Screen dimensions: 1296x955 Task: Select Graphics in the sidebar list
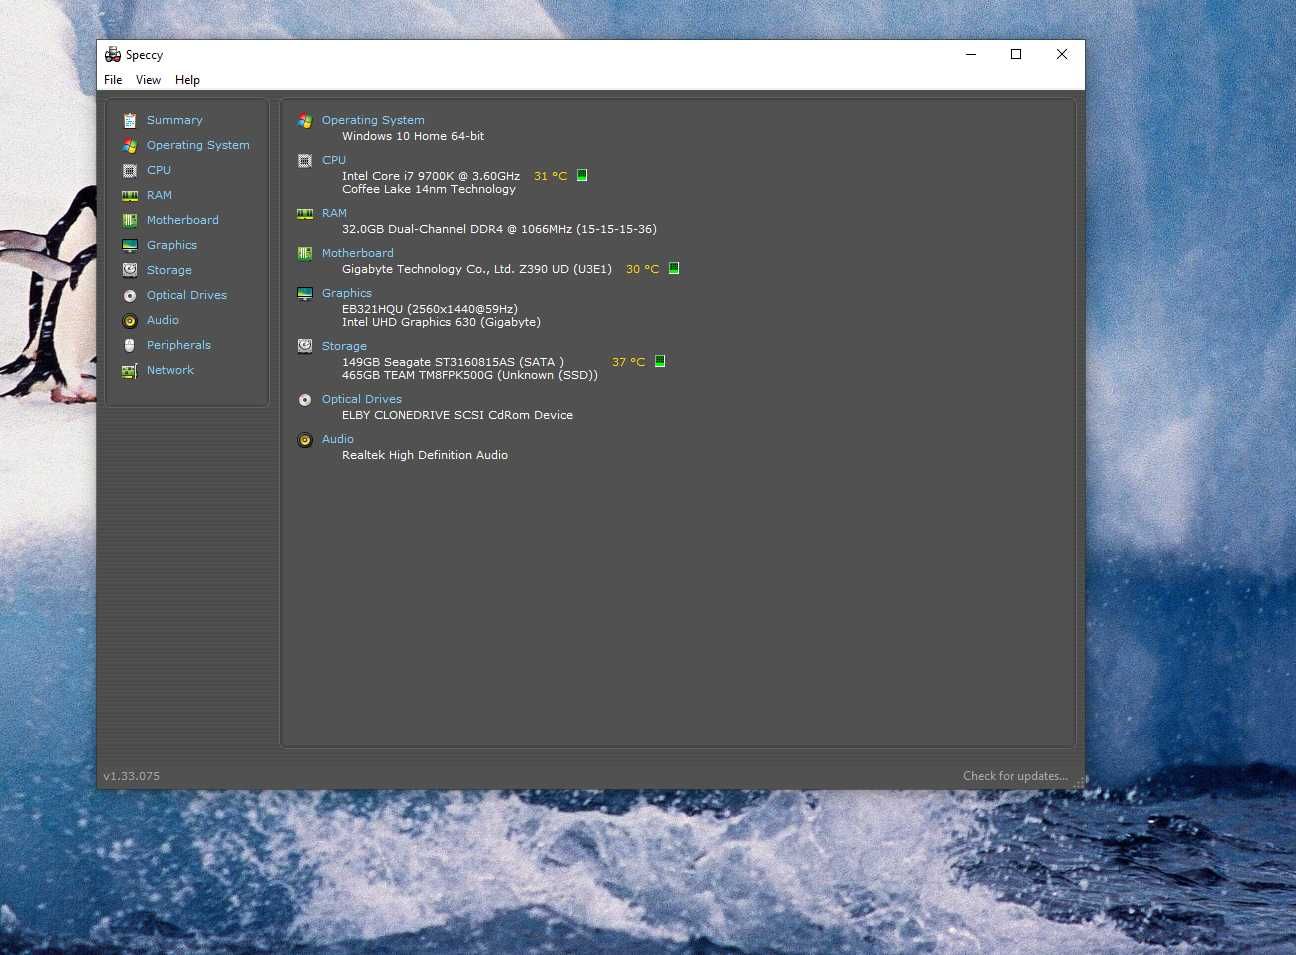172,245
